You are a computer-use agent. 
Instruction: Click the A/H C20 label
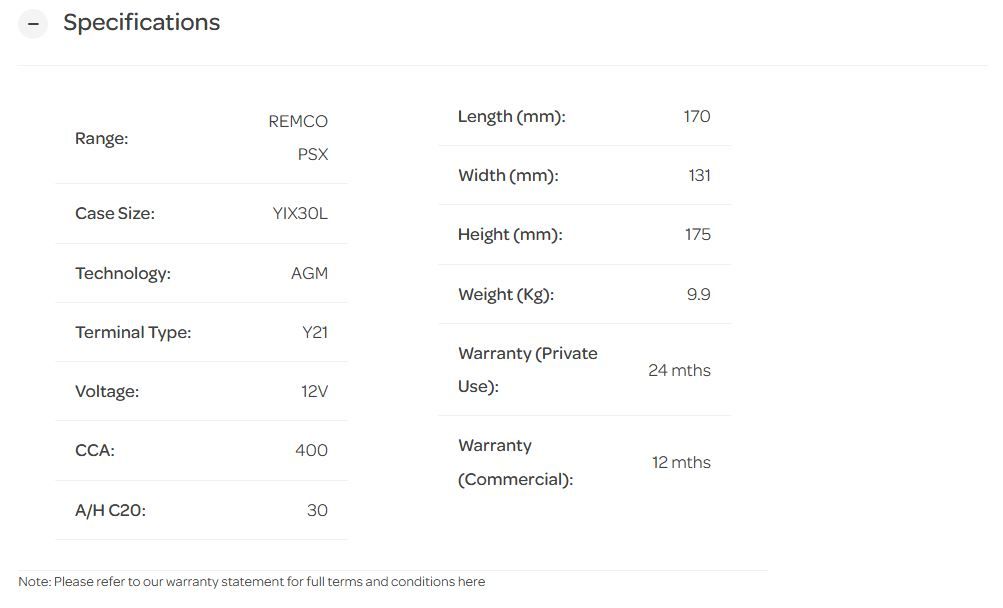pos(110,510)
